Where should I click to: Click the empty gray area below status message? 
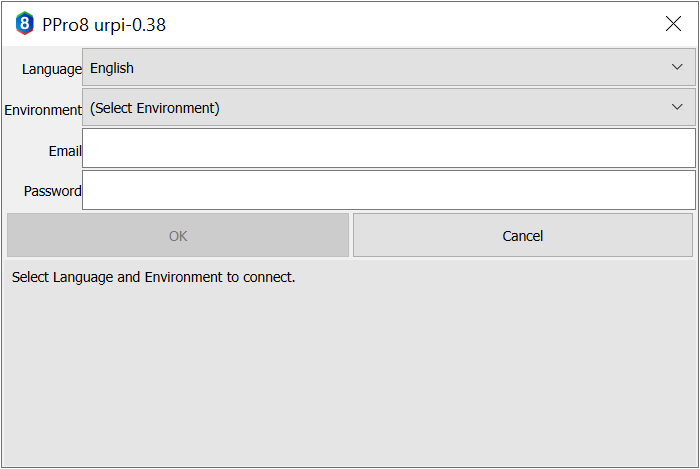click(x=350, y=380)
